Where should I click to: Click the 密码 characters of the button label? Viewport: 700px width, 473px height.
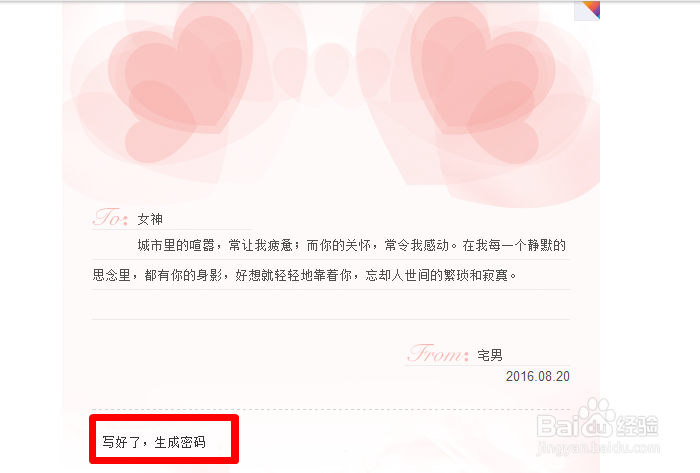[x=192, y=442]
